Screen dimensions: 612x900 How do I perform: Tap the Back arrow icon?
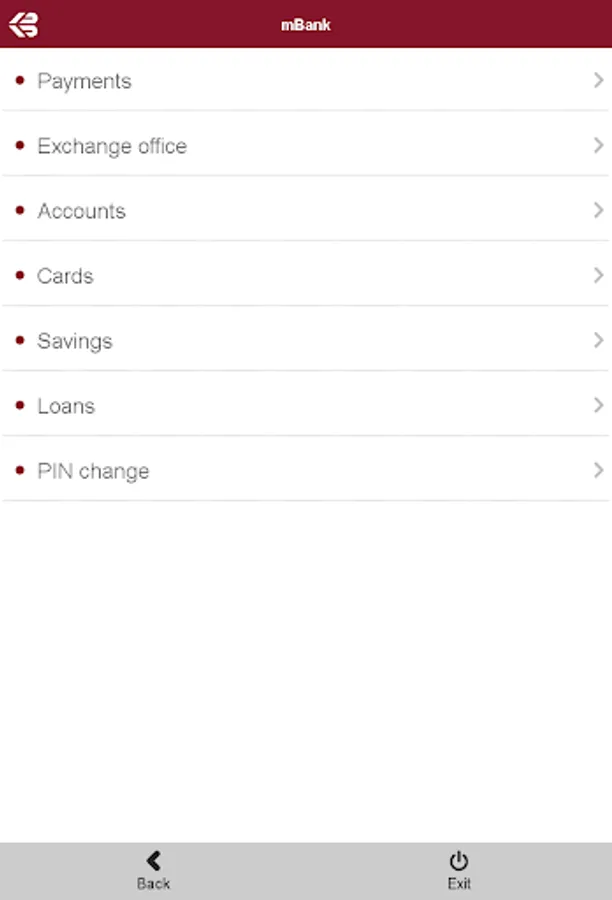(x=153, y=860)
